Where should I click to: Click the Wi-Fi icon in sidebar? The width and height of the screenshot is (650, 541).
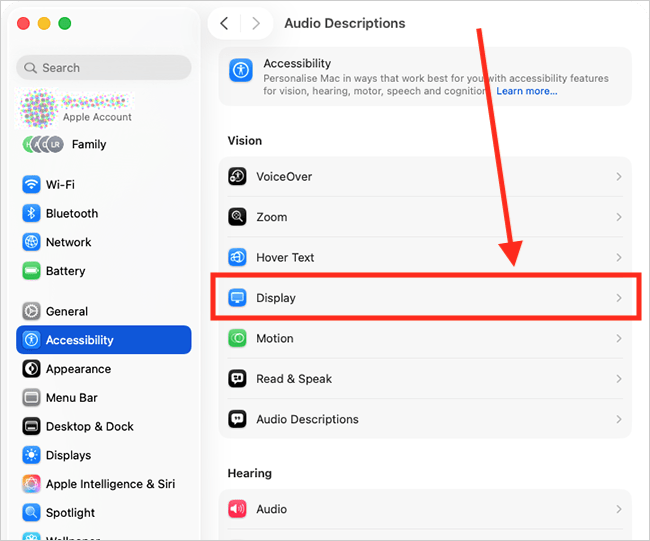[x=31, y=185]
